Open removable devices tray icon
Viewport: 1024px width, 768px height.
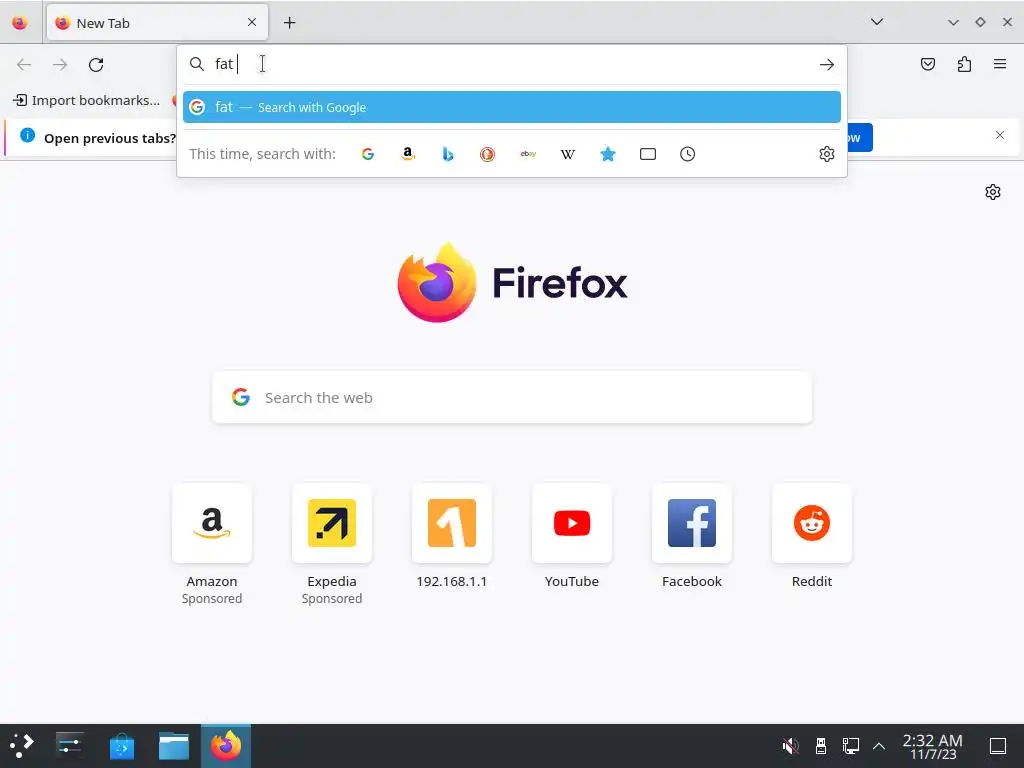point(821,746)
